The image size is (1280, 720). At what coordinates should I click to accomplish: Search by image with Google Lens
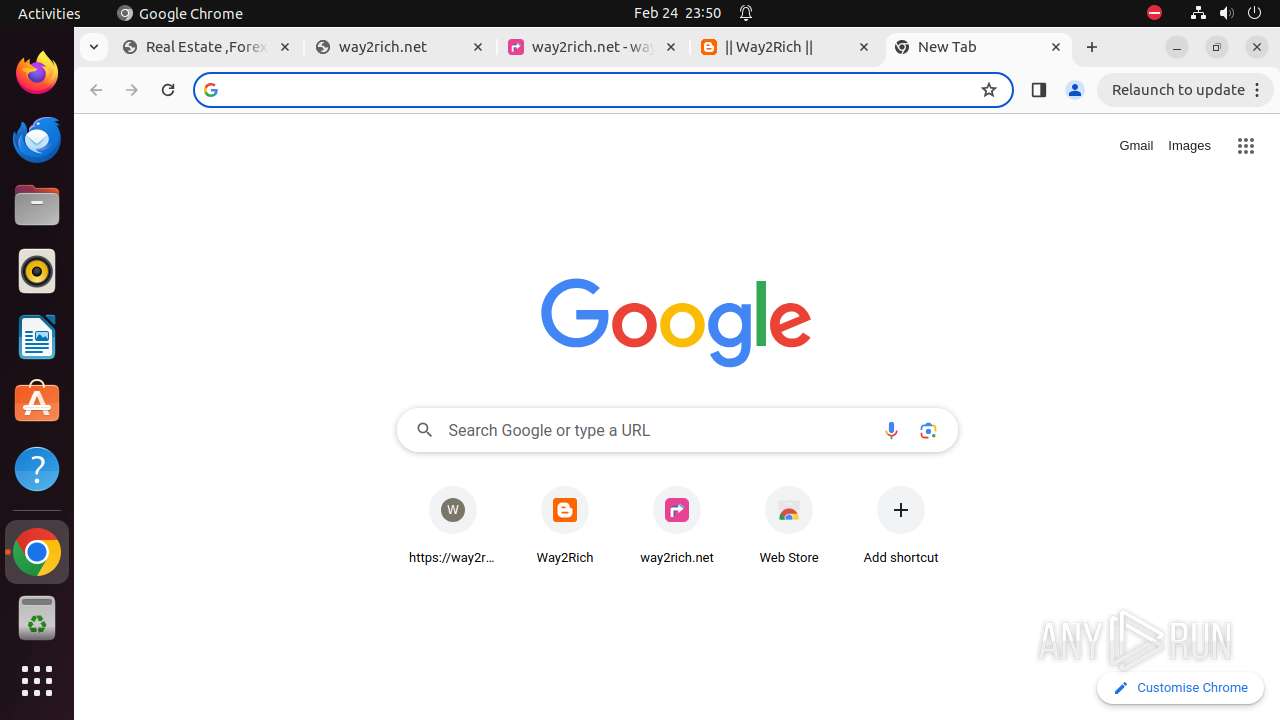(x=929, y=430)
